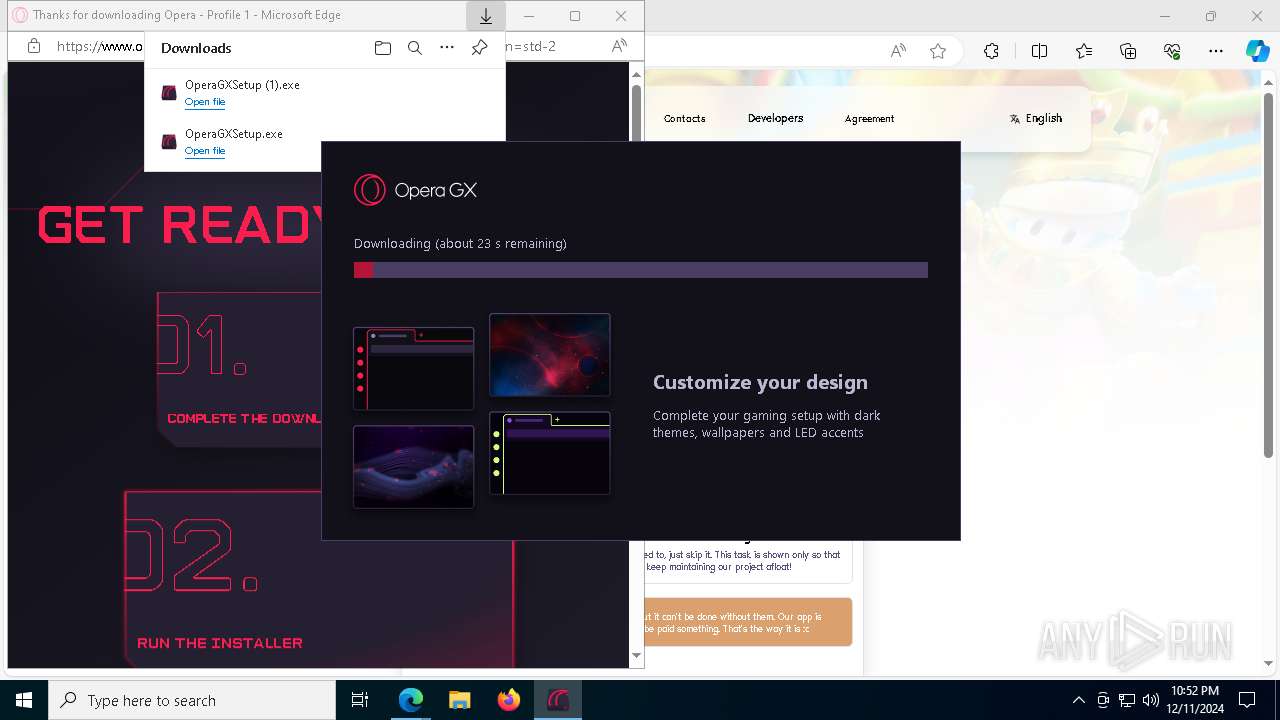Image resolution: width=1280 pixels, height=720 pixels.
Task: Show hidden system tray icons
Action: tap(1078, 700)
